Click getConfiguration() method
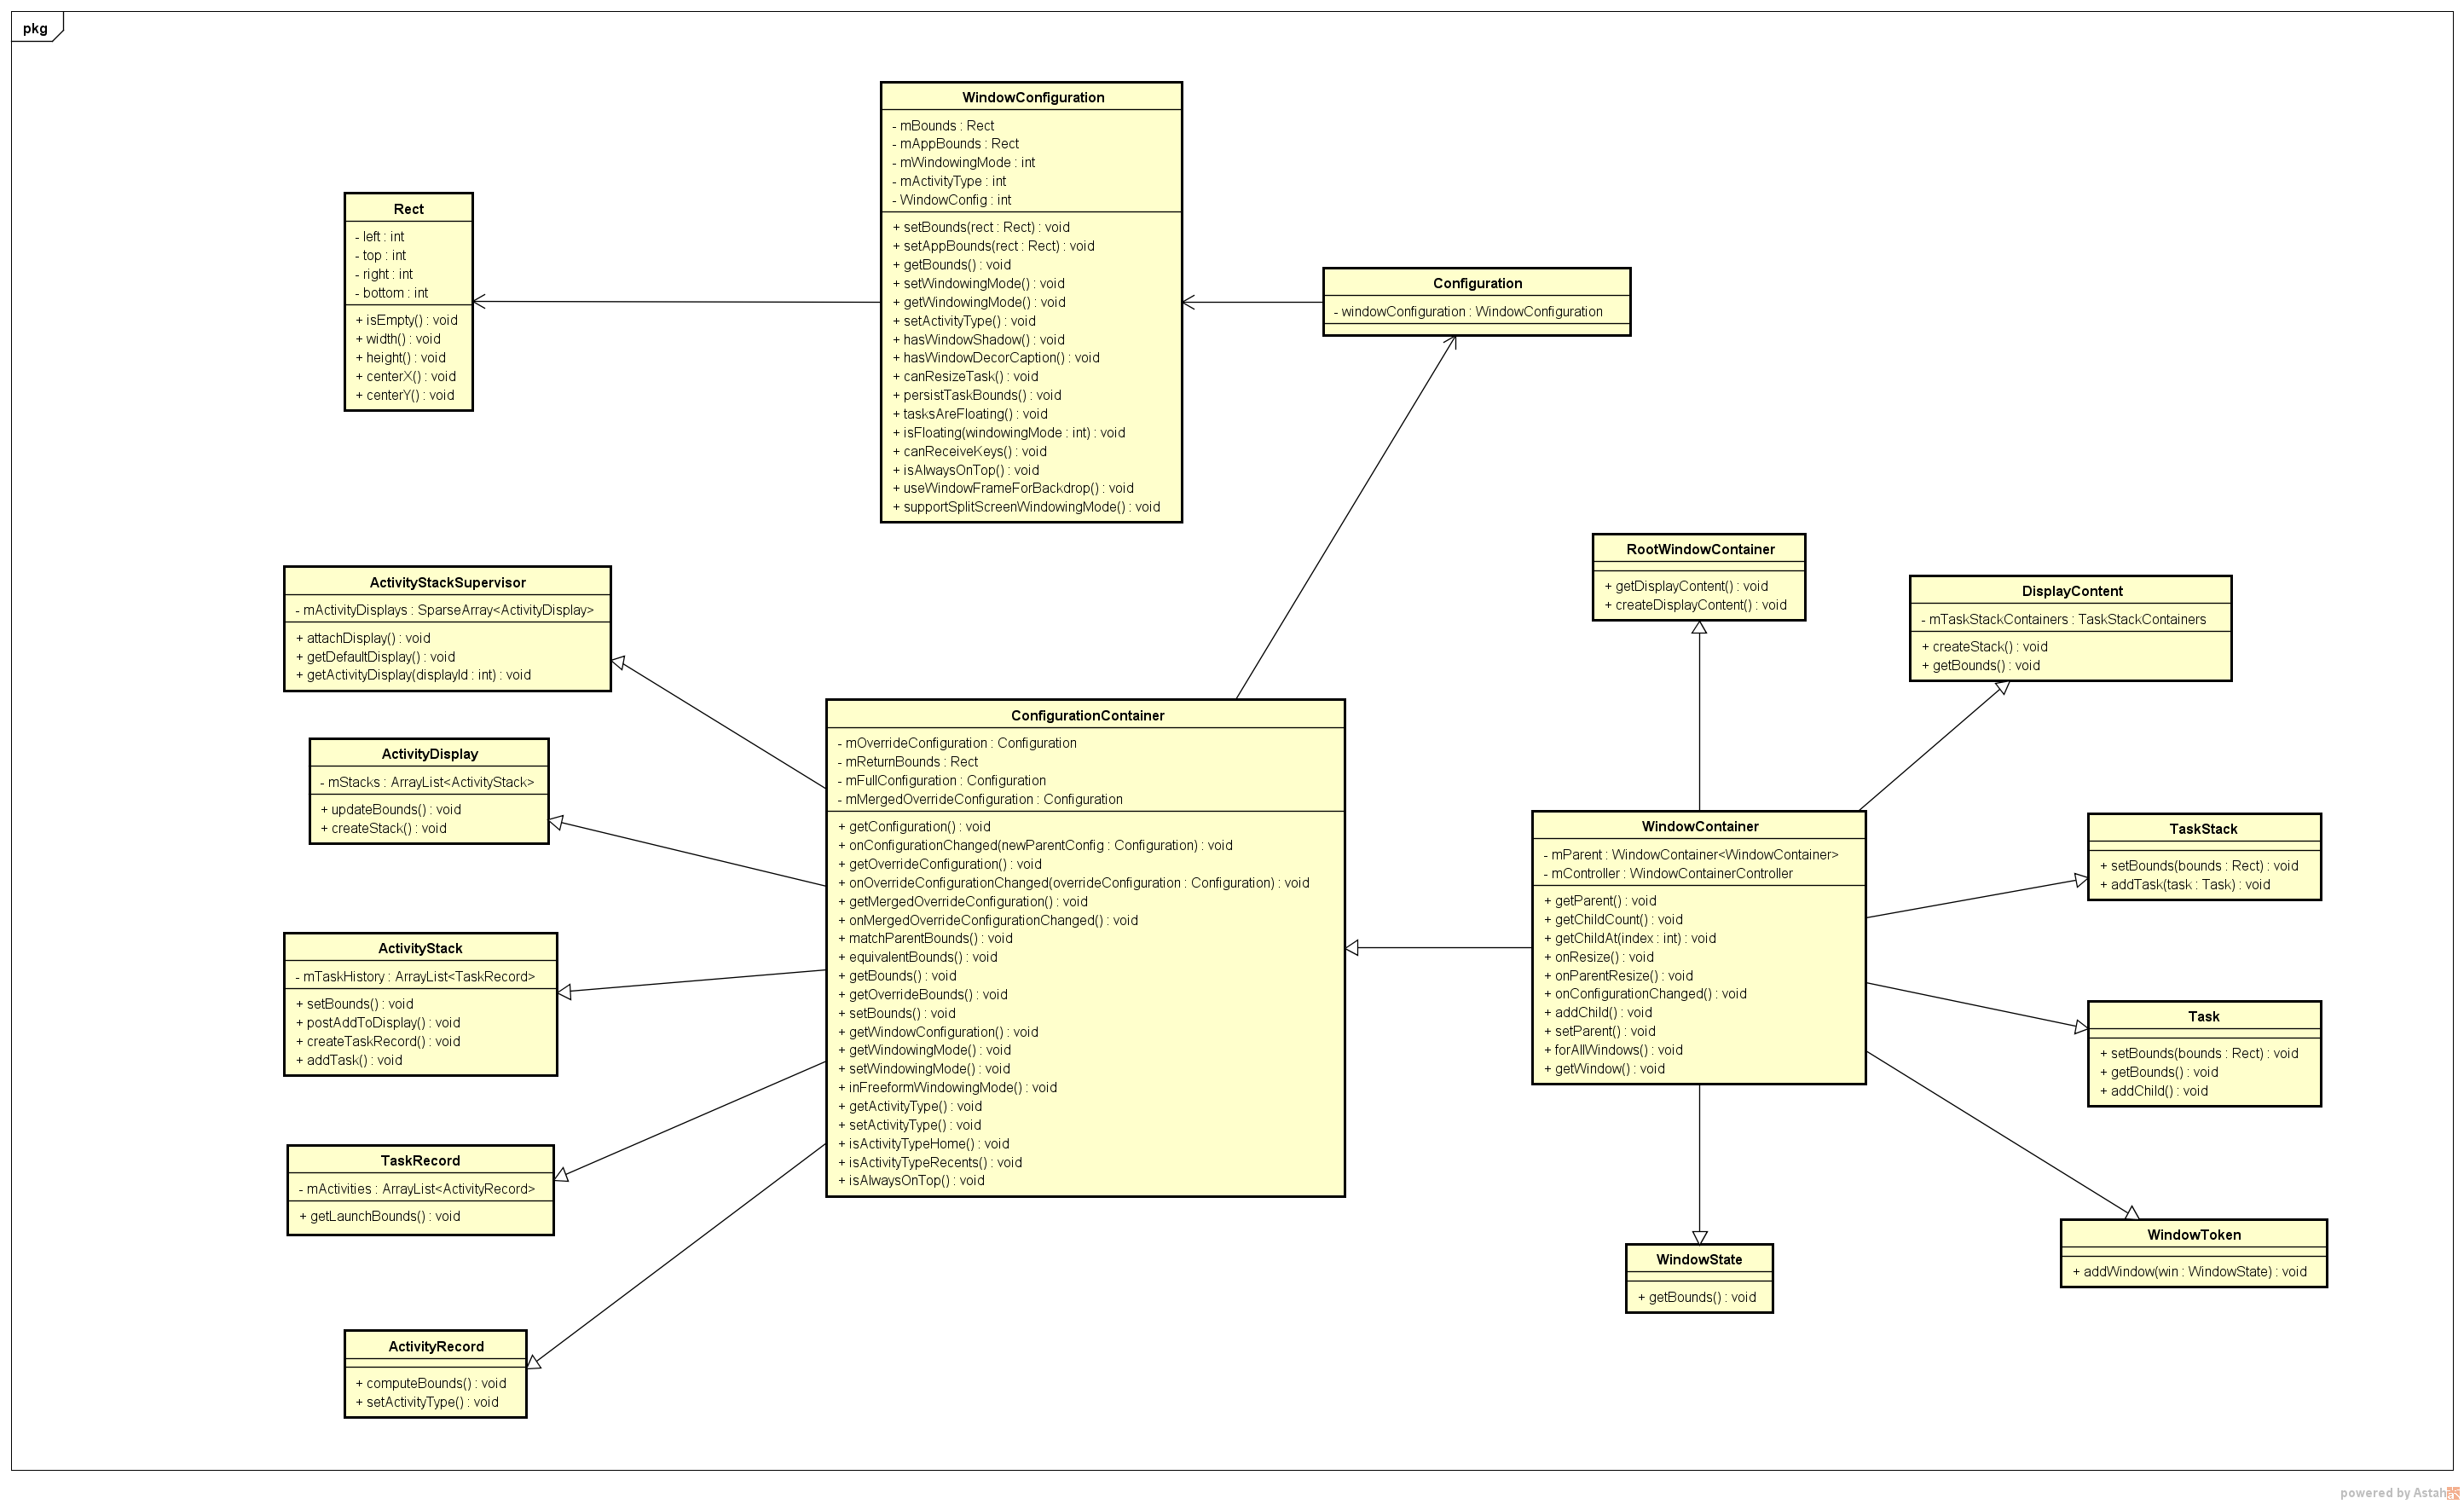This screenshot has height=1504, width=2464. click(x=914, y=826)
